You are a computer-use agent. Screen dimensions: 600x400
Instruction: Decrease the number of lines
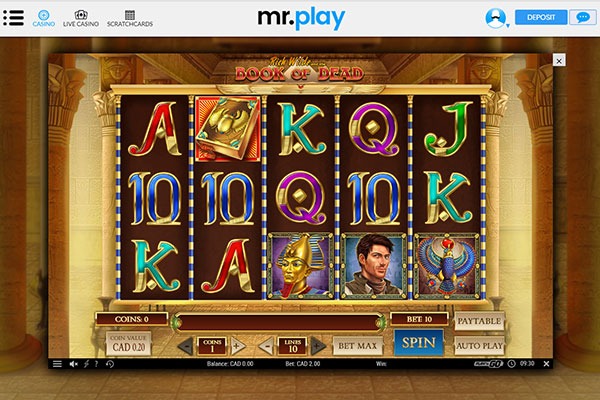click(267, 346)
